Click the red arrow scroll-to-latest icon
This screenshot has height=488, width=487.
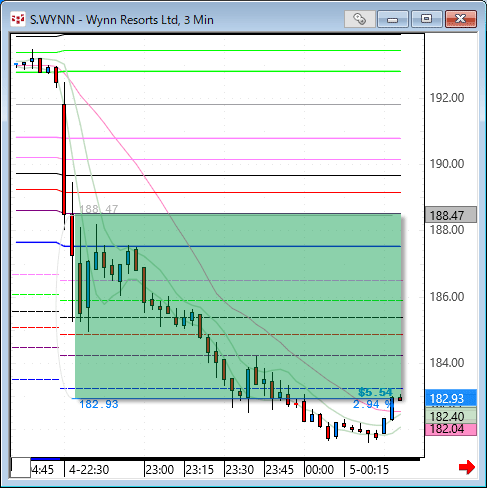tap(466, 467)
